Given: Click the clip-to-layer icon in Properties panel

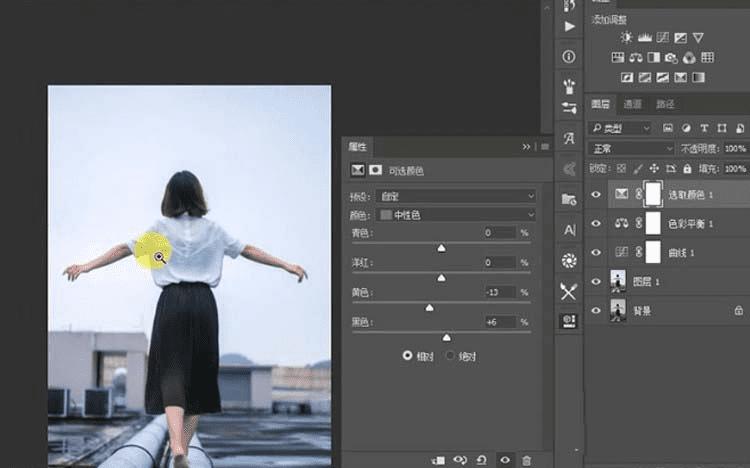Looking at the screenshot, I should (438, 459).
